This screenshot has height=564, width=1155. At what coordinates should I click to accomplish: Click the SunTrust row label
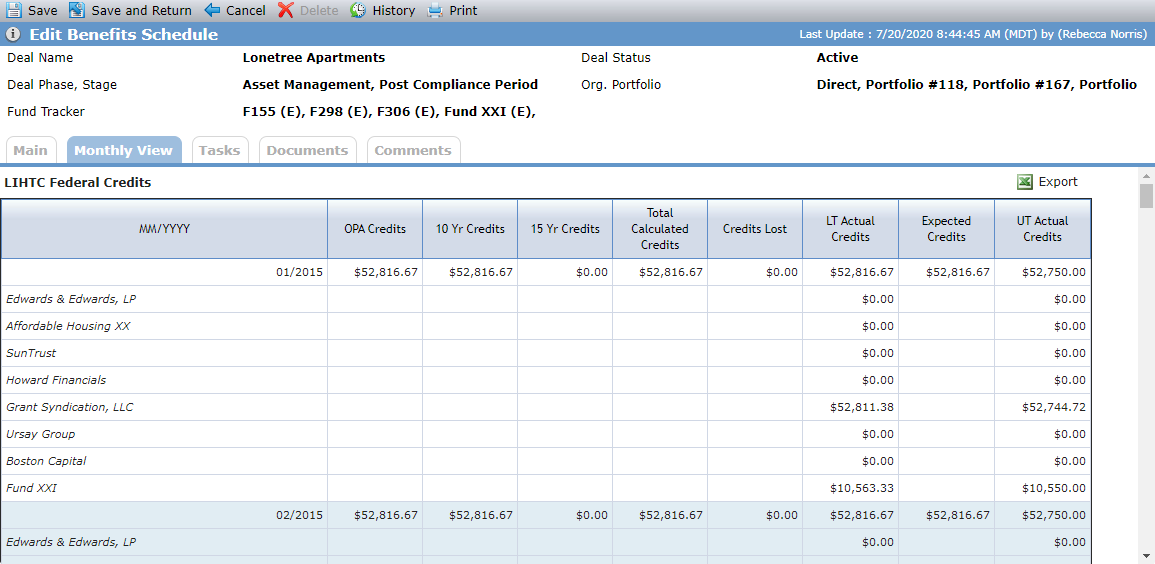pyautogui.click(x=31, y=353)
